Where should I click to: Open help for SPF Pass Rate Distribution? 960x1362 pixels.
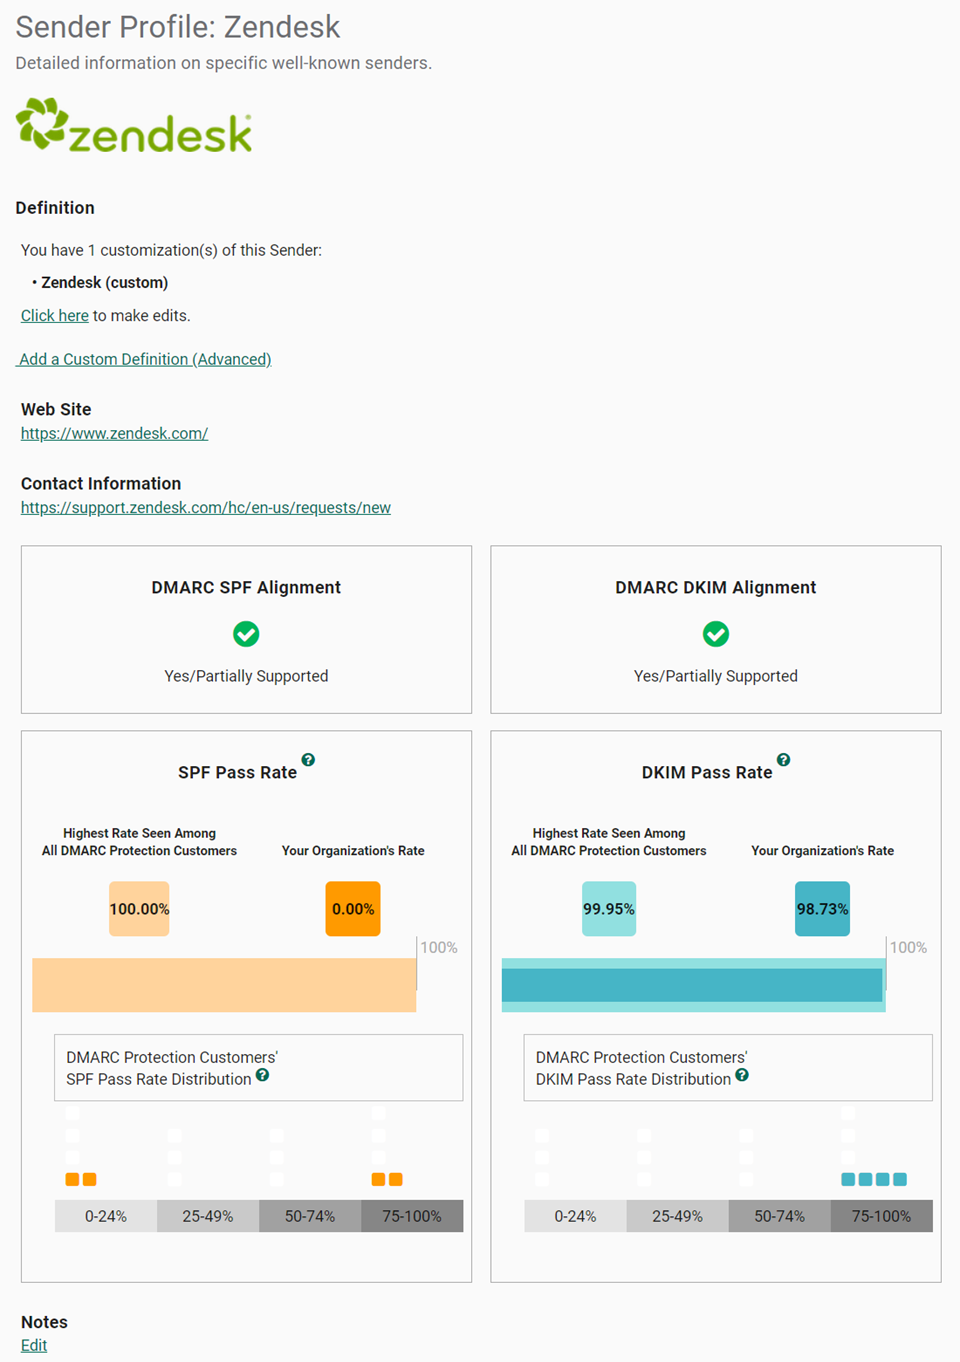coord(262,1075)
